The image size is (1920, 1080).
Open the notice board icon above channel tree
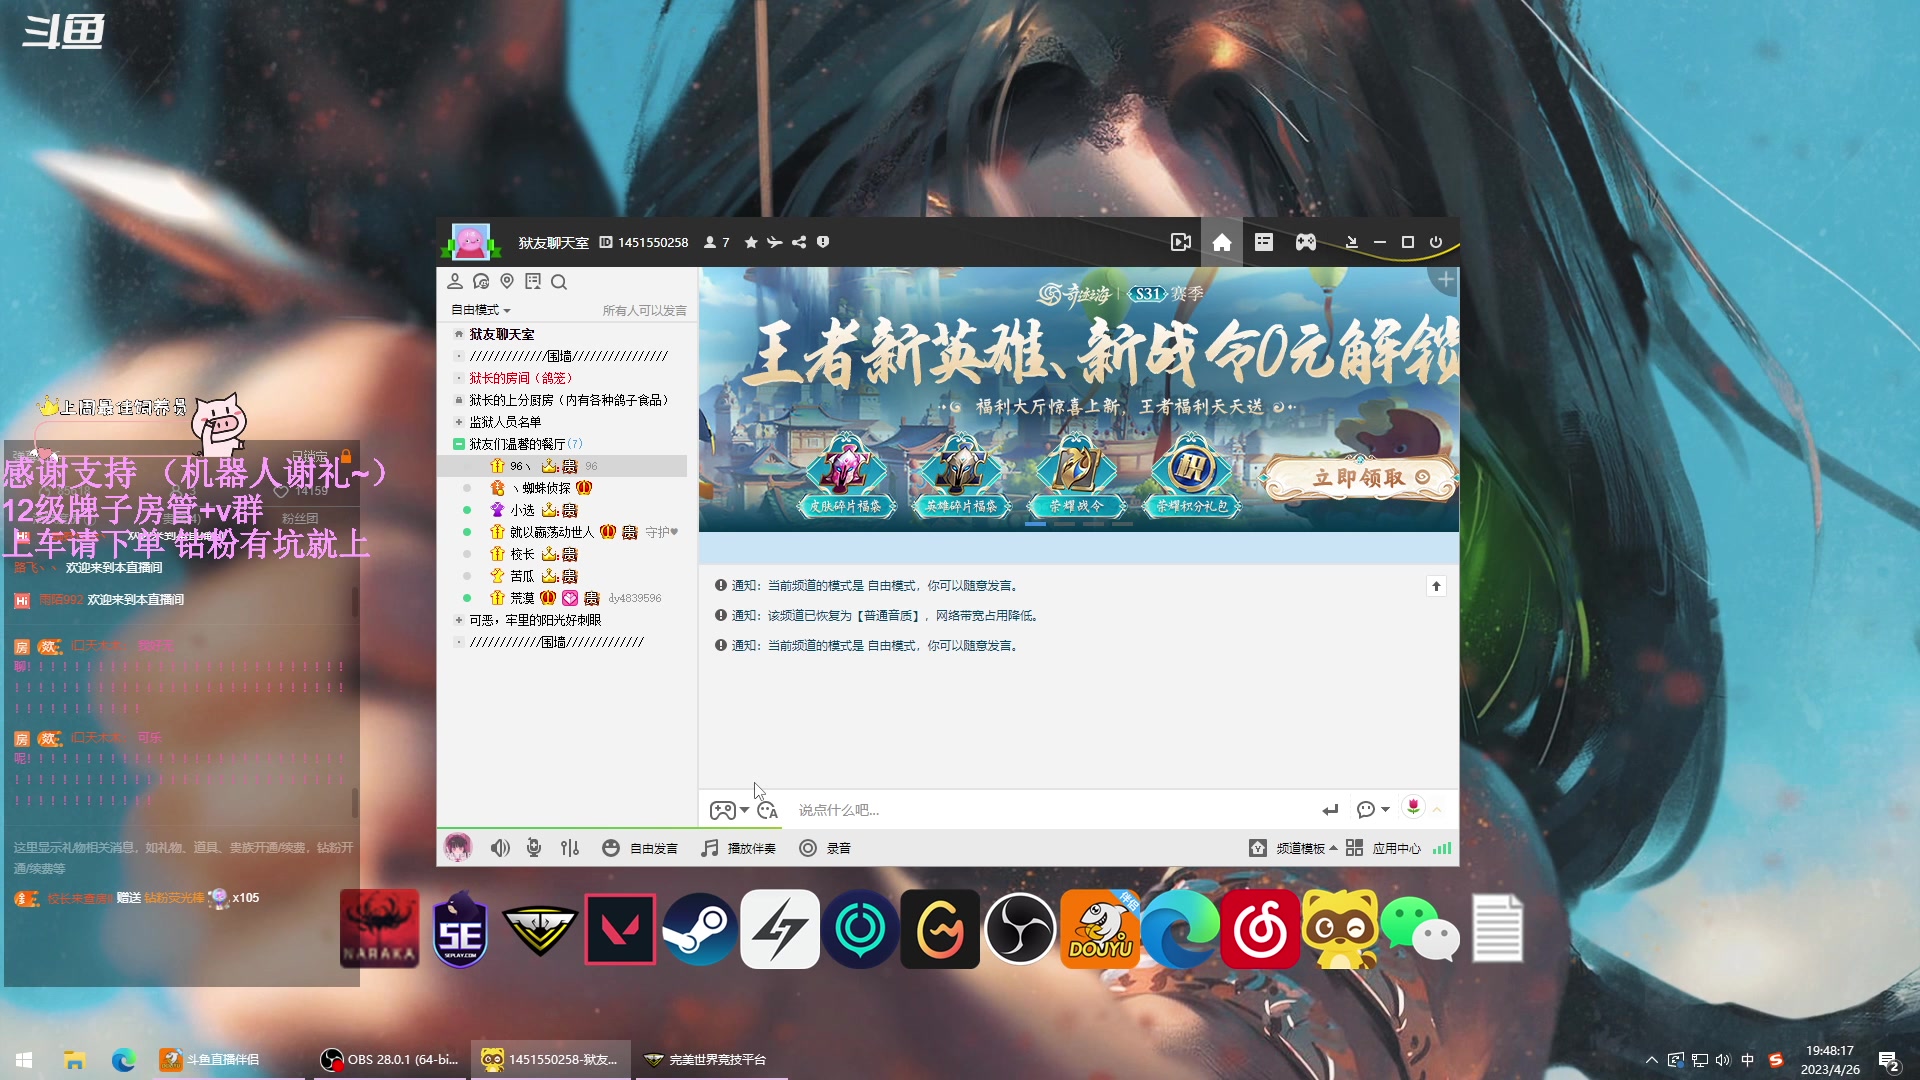533,282
